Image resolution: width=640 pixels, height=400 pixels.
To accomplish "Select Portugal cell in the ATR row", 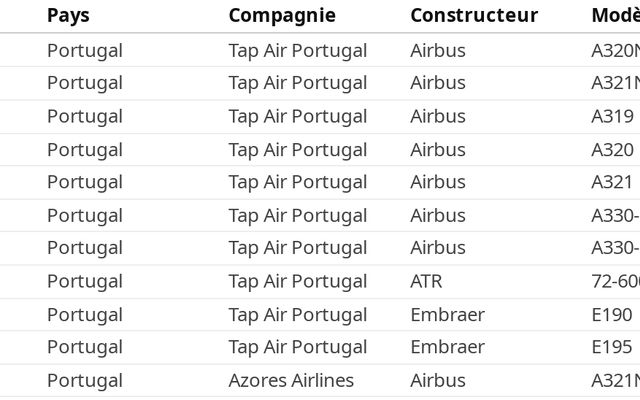I will (x=85, y=281).
